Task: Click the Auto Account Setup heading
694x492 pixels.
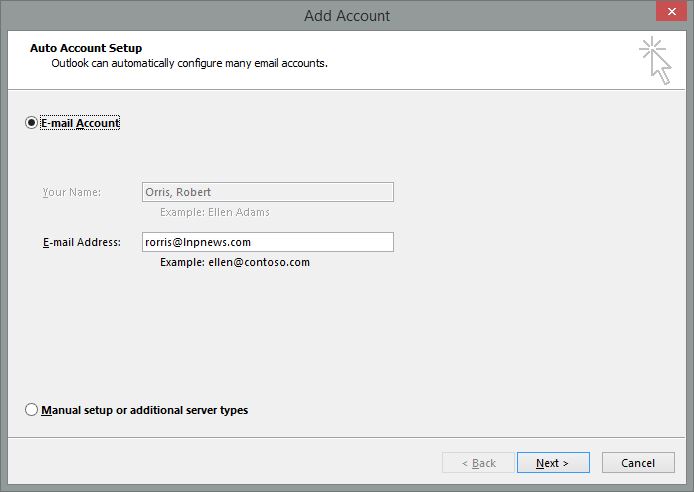Action: 86,48
